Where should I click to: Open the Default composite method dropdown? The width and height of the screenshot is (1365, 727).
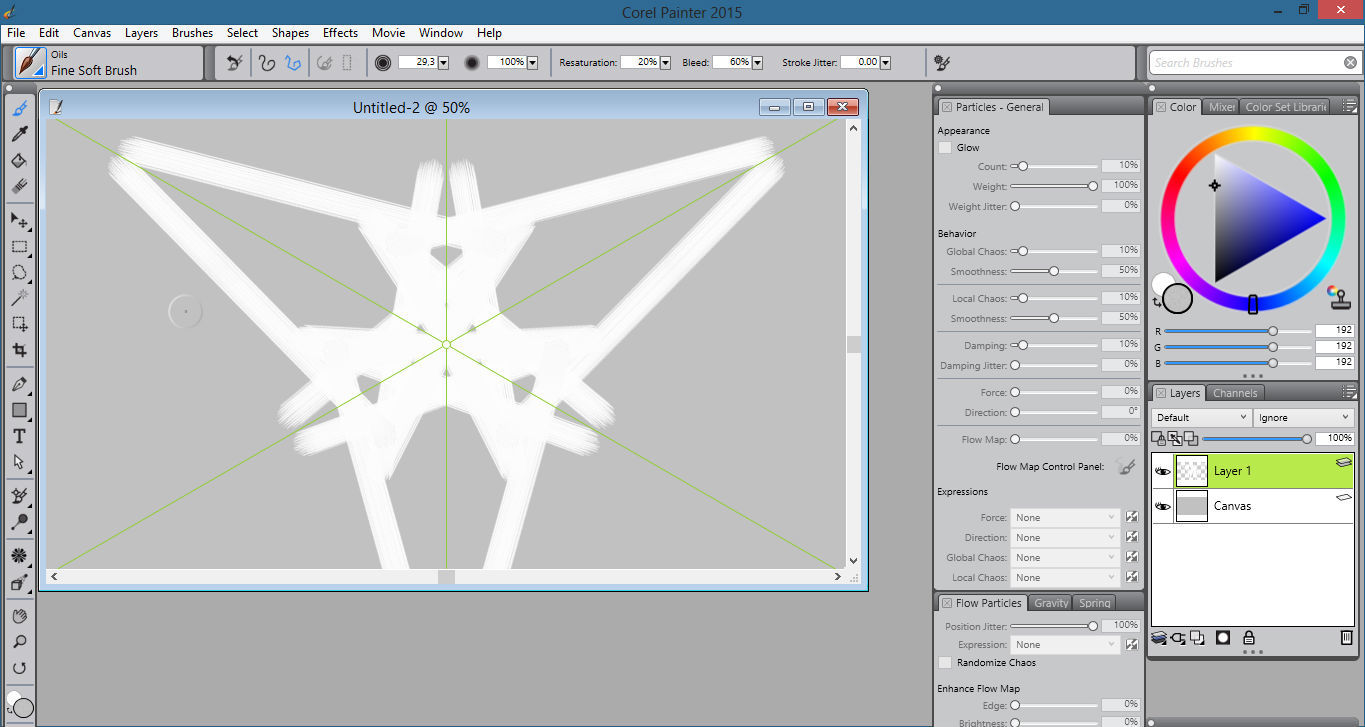pyautogui.click(x=1201, y=417)
